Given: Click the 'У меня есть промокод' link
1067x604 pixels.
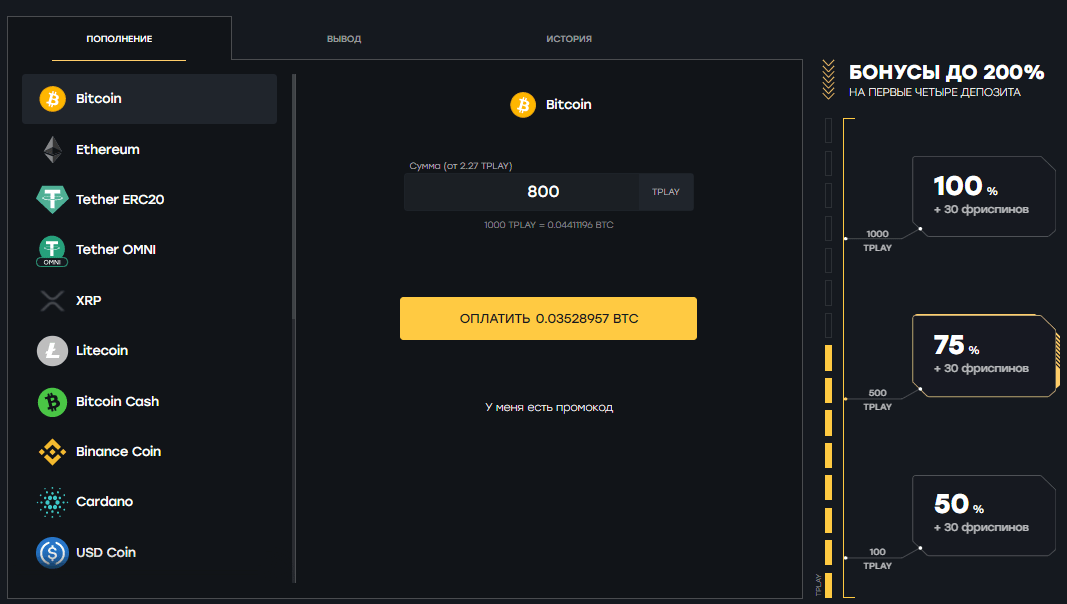Looking at the screenshot, I should click(548, 408).
